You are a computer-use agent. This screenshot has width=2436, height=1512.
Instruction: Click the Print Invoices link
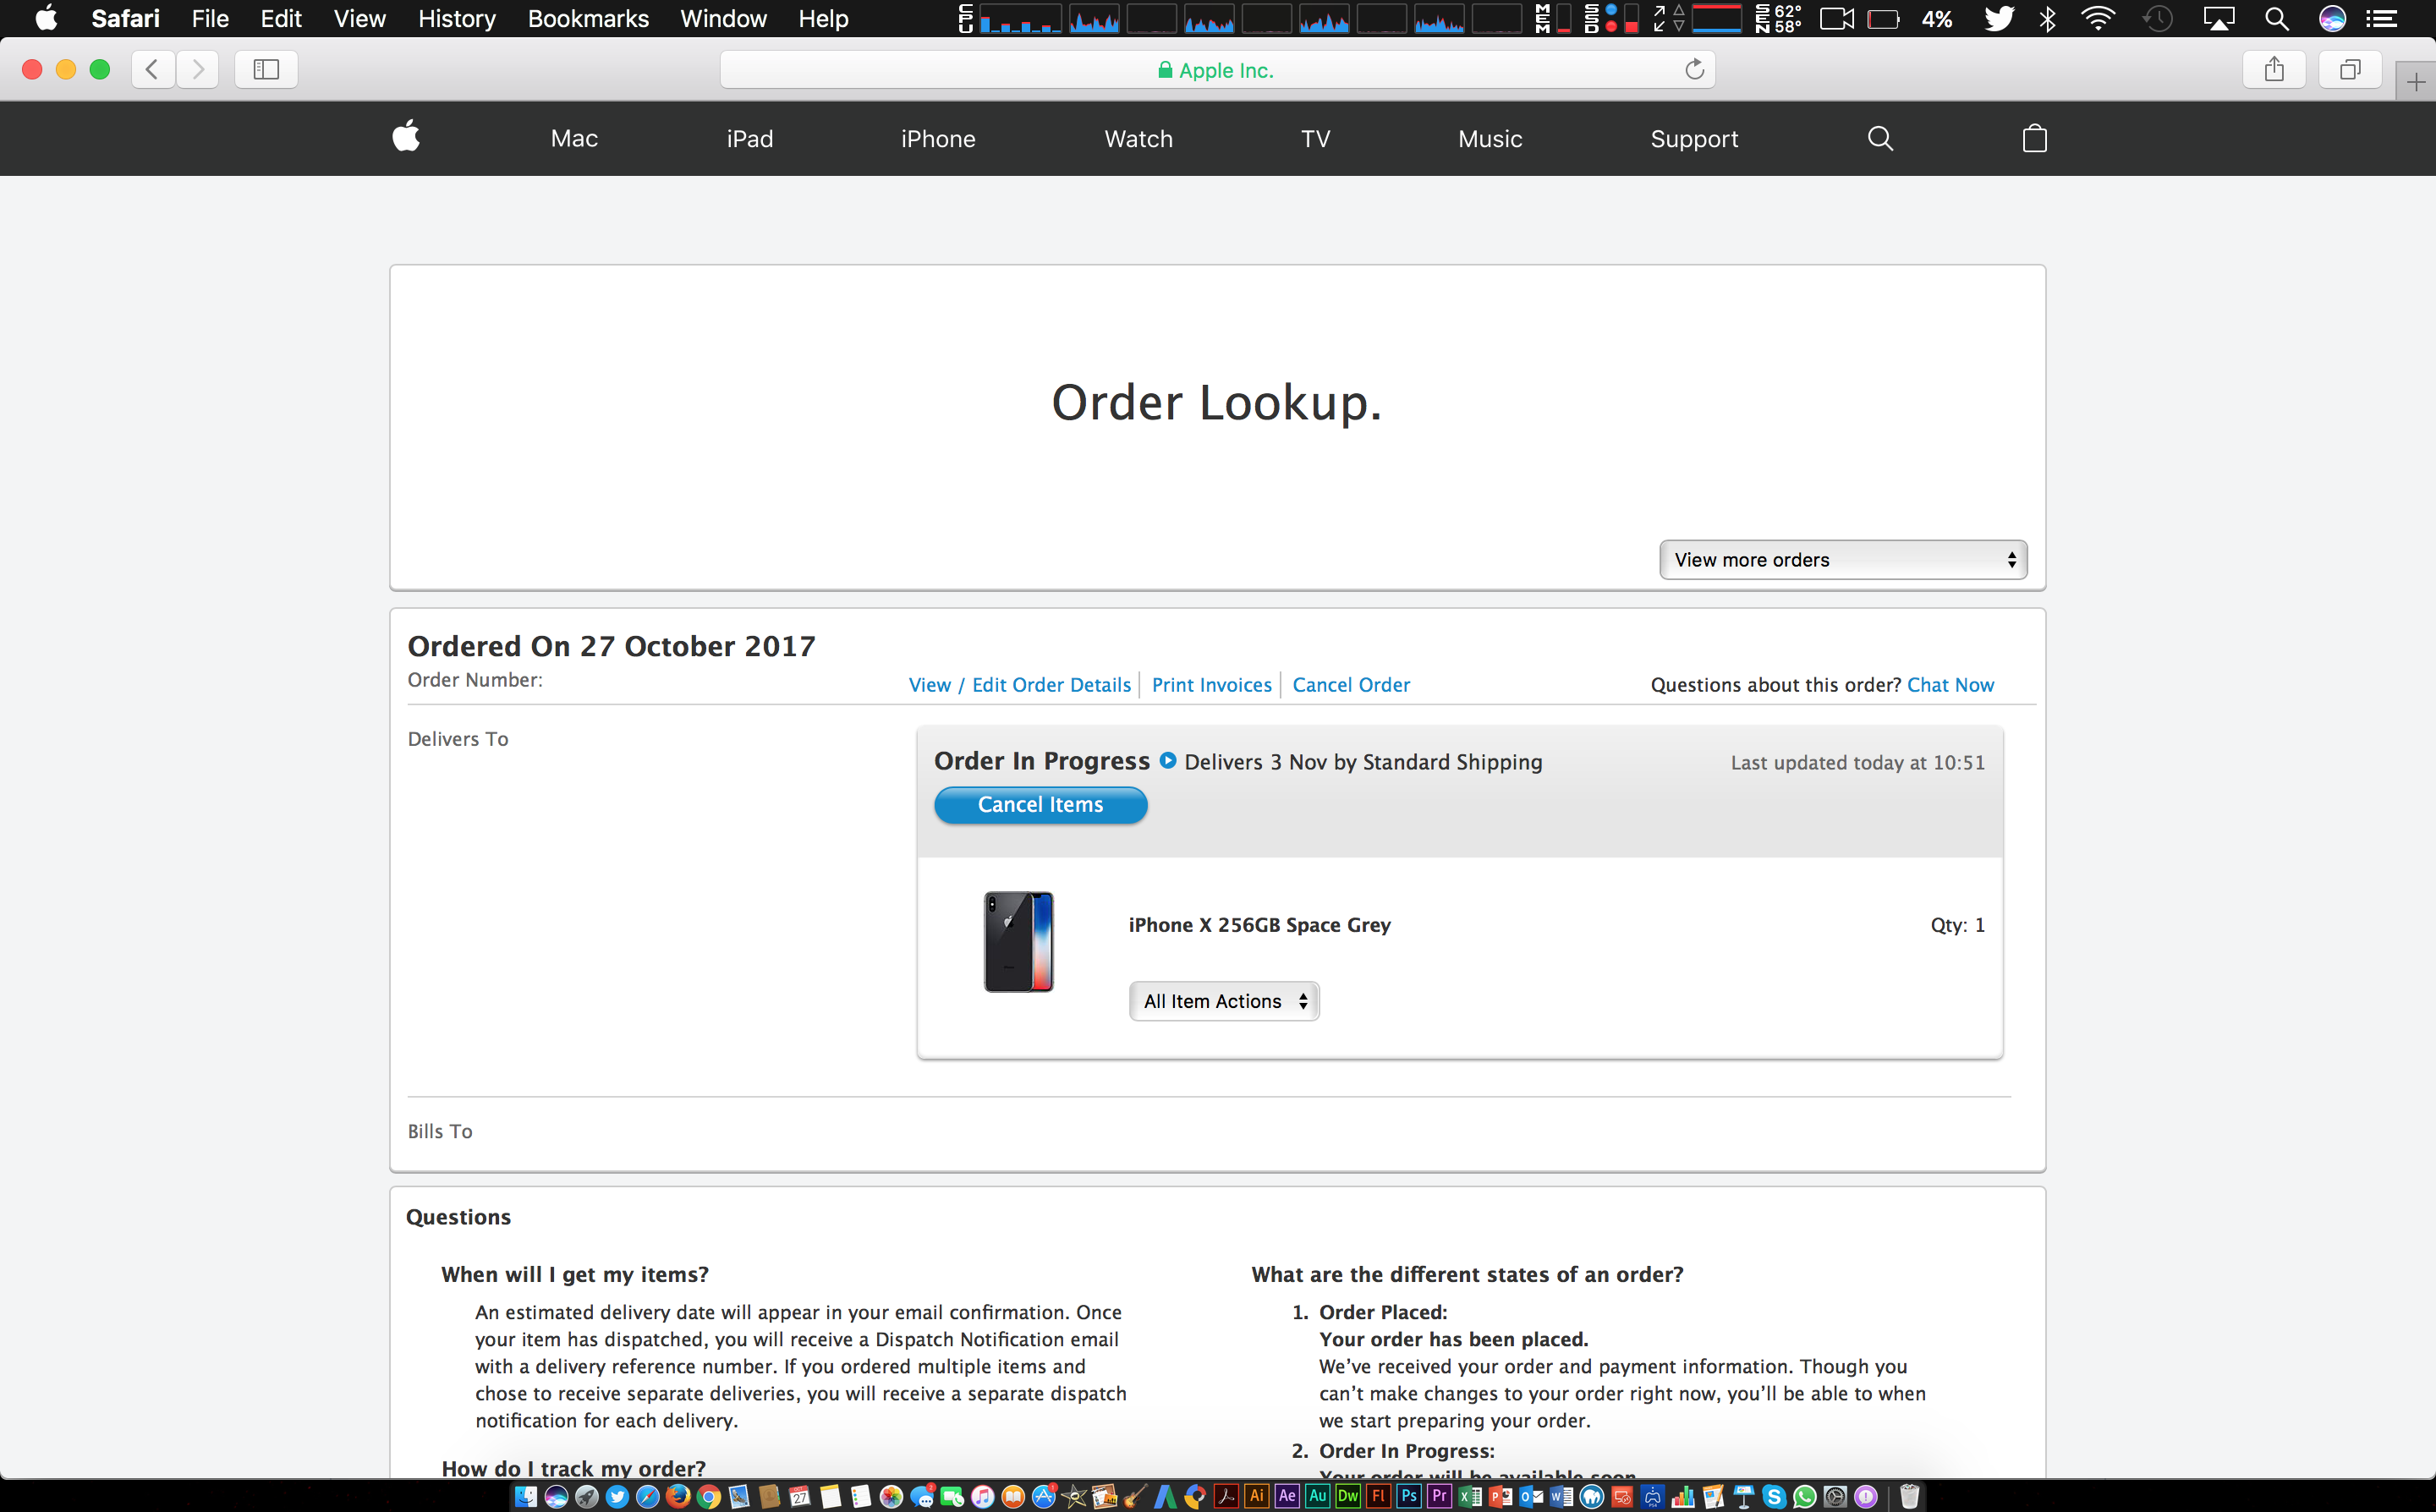[x=1211, y=685]
